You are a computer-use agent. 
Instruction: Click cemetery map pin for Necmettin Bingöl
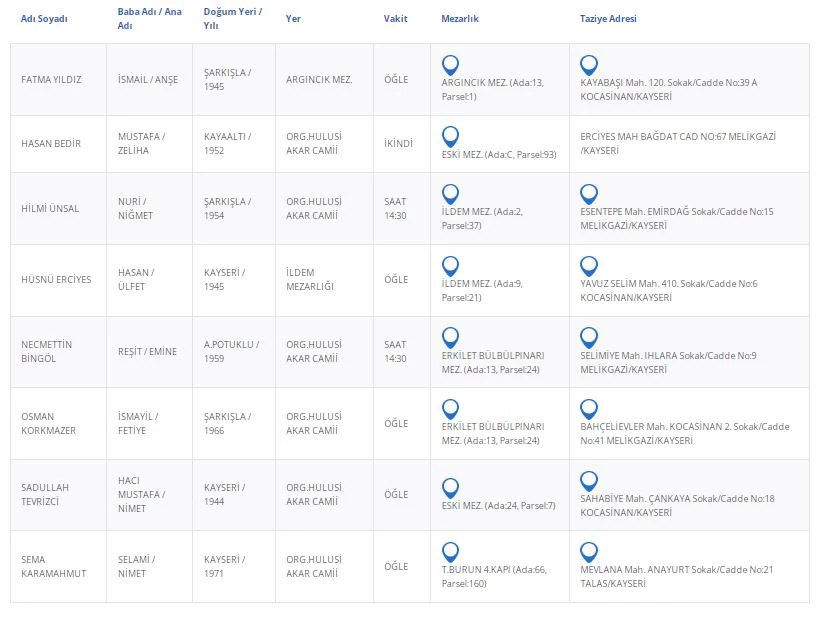450,337
